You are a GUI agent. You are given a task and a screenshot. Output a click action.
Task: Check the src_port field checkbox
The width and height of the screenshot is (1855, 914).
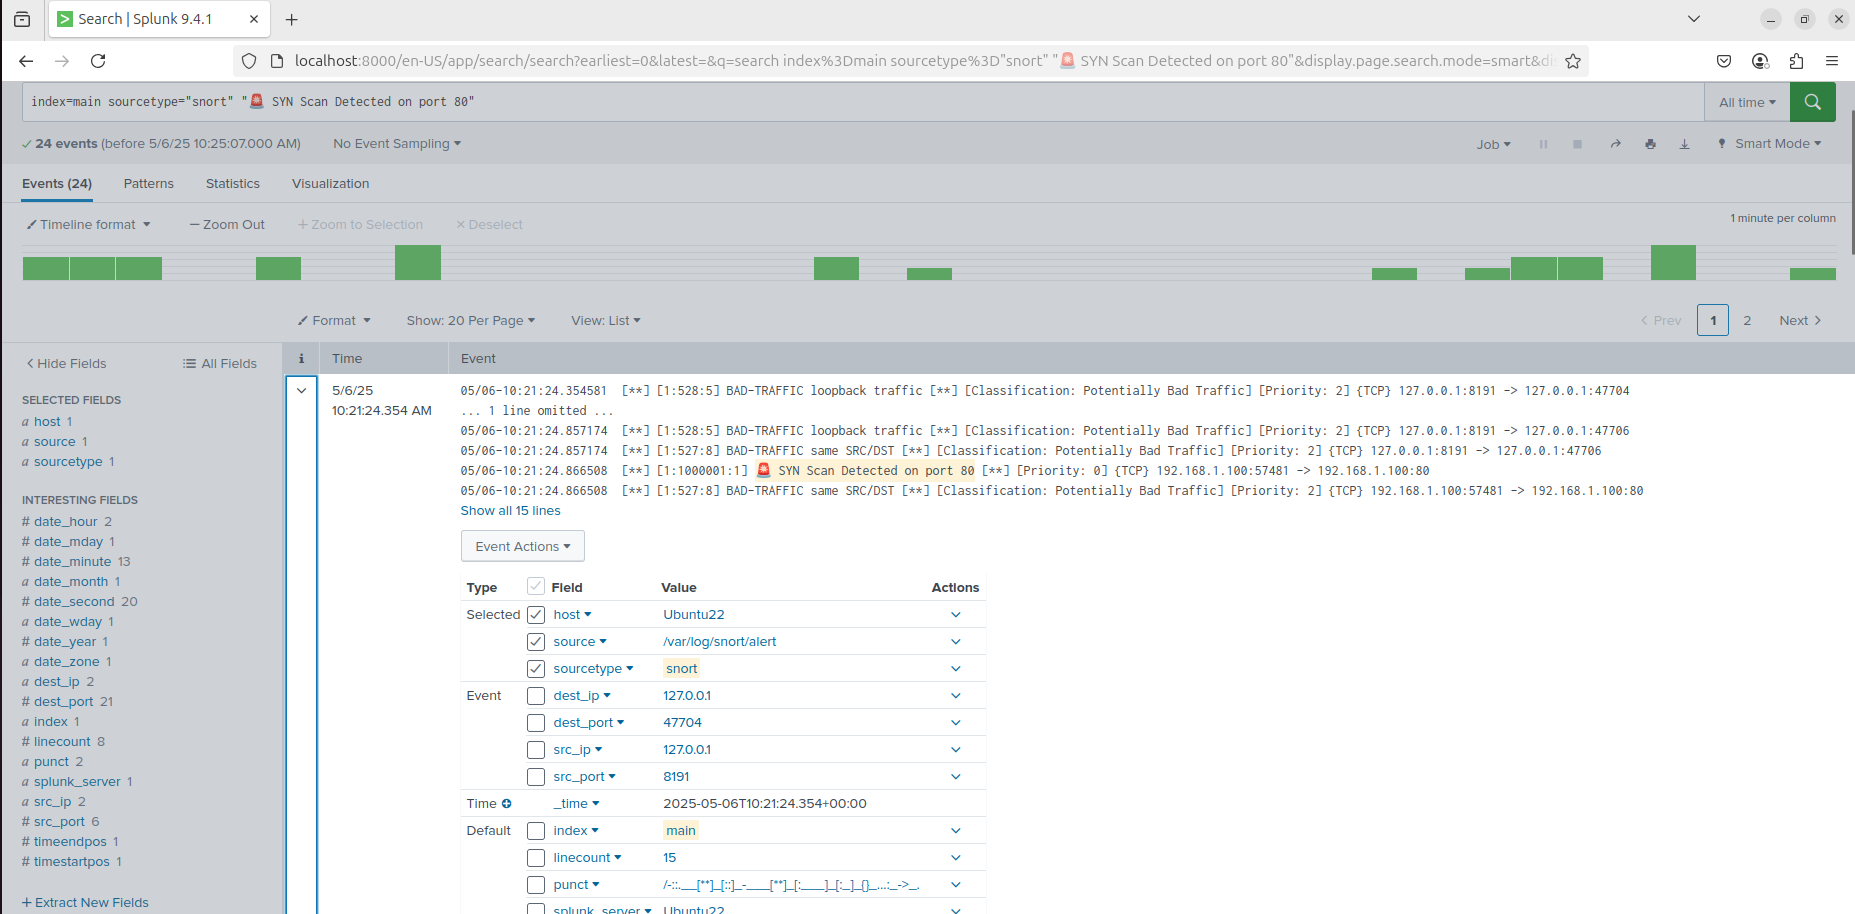(536, 777)
